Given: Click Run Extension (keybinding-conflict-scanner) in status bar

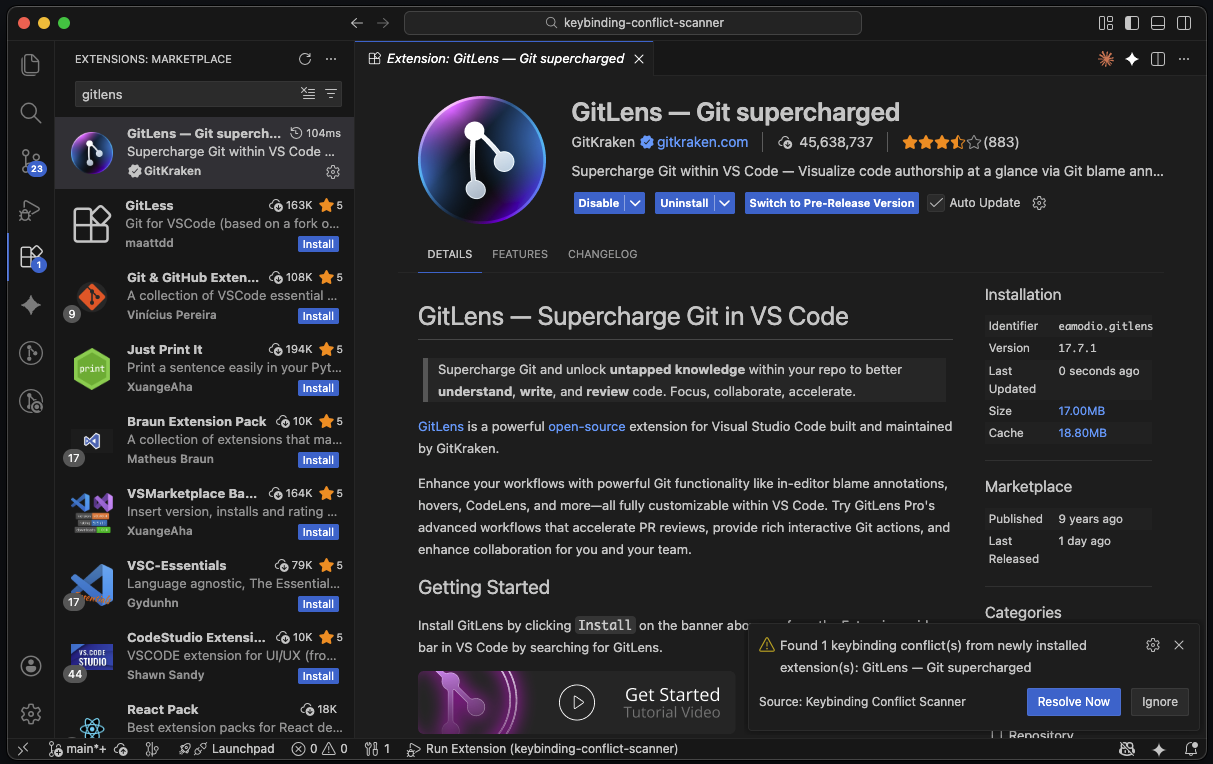Looking at the screenshot, I should (x=543, y=749).
